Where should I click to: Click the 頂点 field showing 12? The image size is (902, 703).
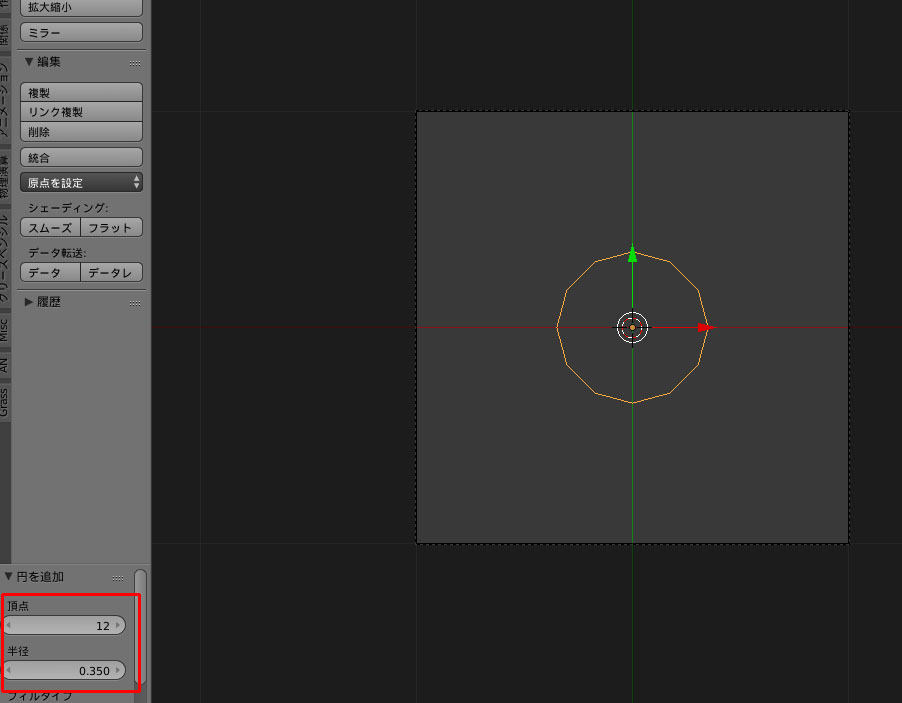tap(63, 625)
